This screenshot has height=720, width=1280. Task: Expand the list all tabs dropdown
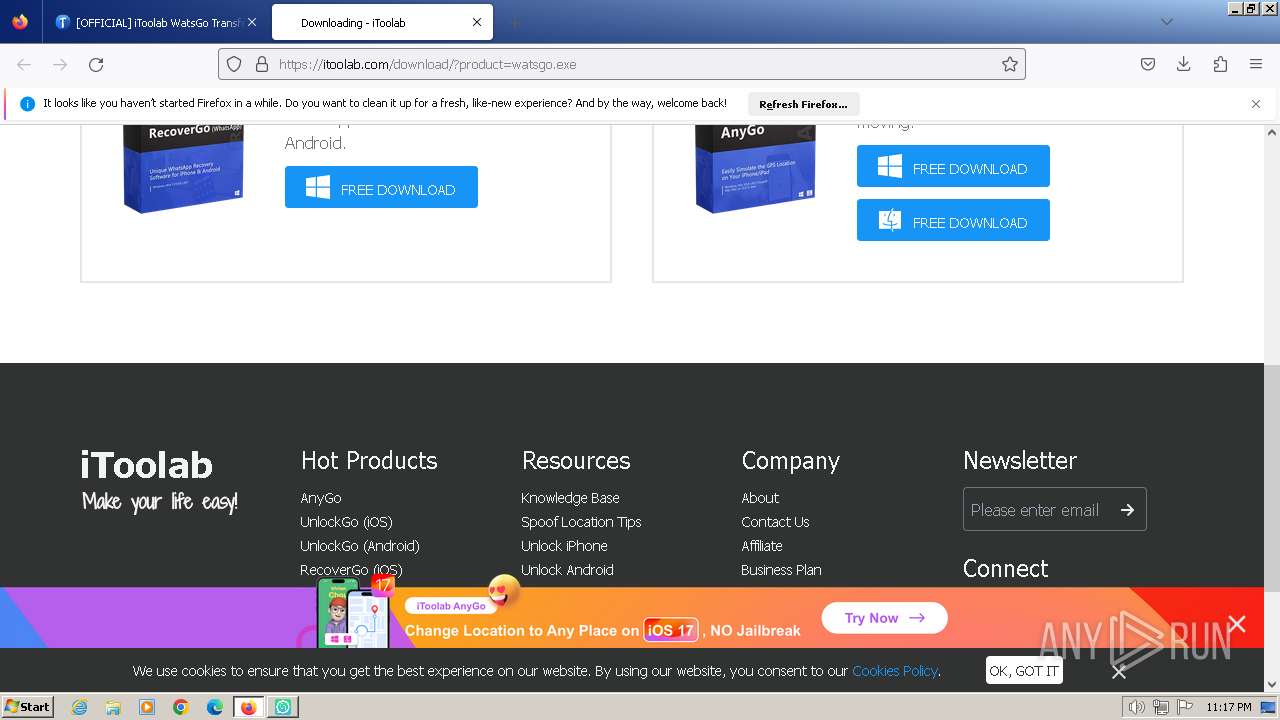coord(1166,22)
